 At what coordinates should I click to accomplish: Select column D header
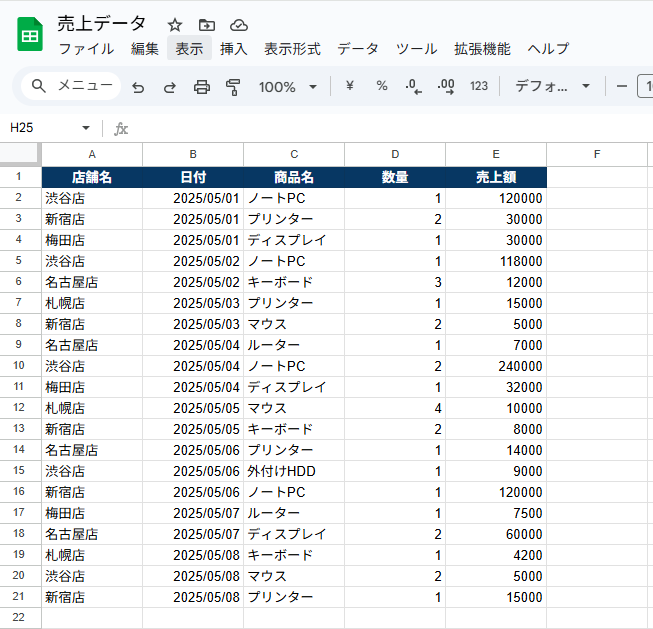coord(395,155)
